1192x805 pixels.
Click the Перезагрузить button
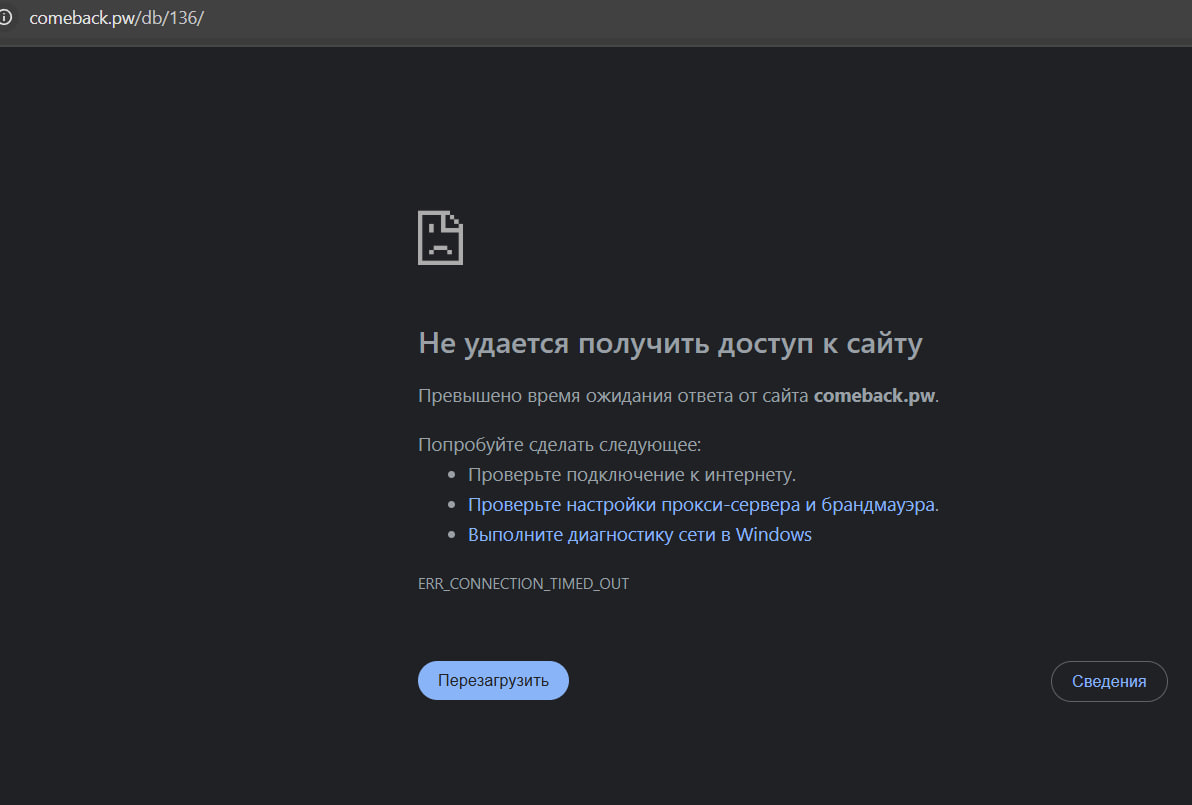coord(493,681)
